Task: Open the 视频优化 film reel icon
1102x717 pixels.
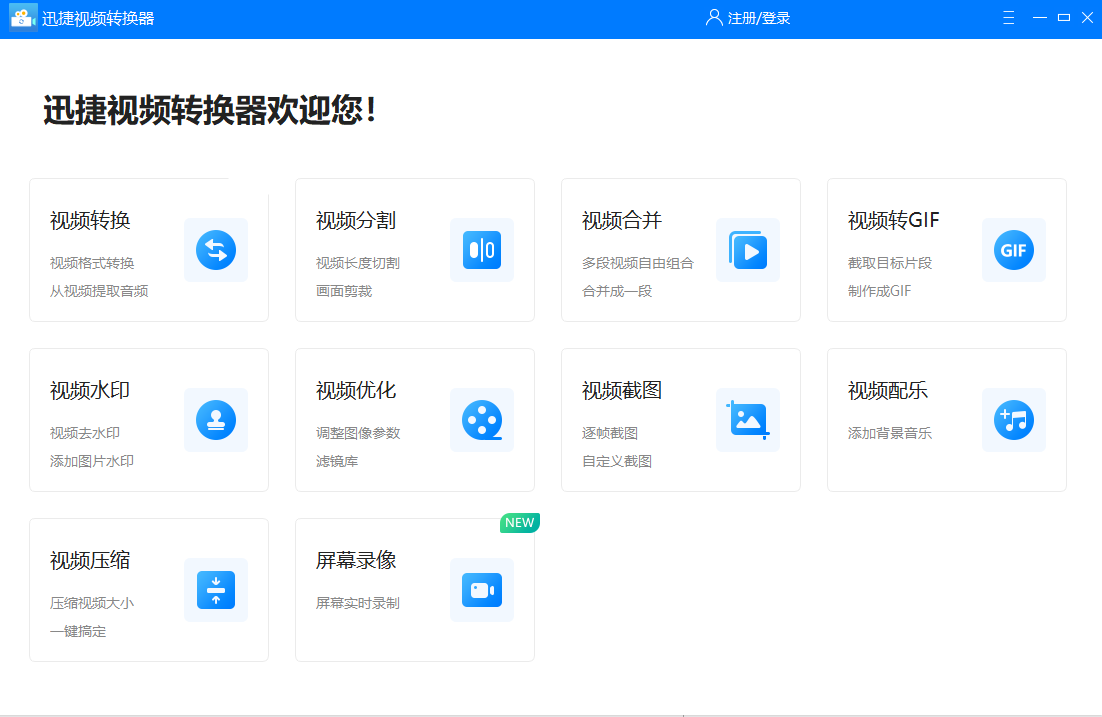Action: [x=482, y=420]
